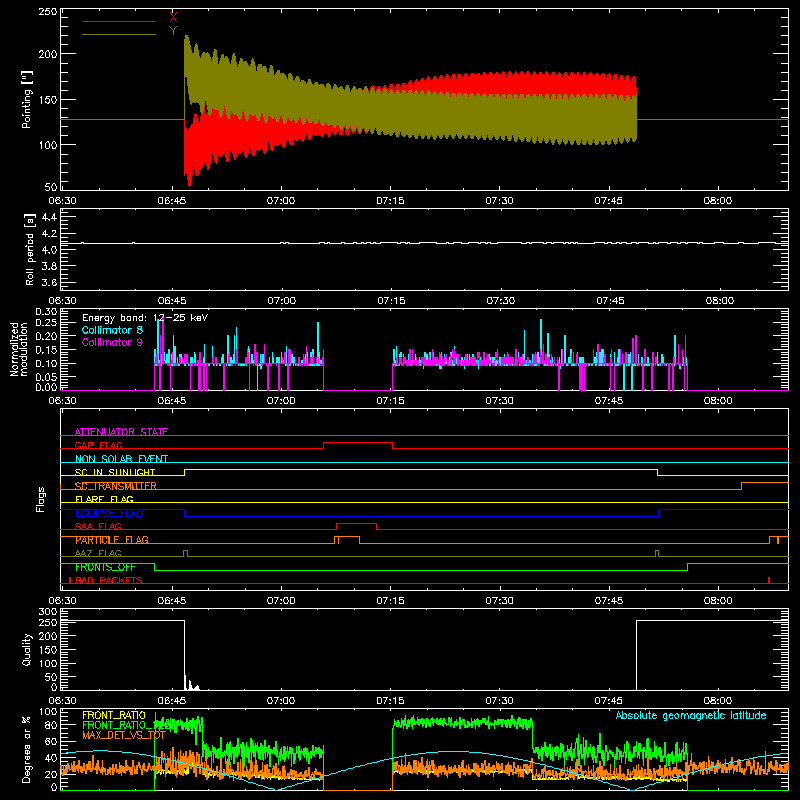Viewport: 800px width, 800px height.
Task: Click the red X legend line
Action: coord(118,21)
